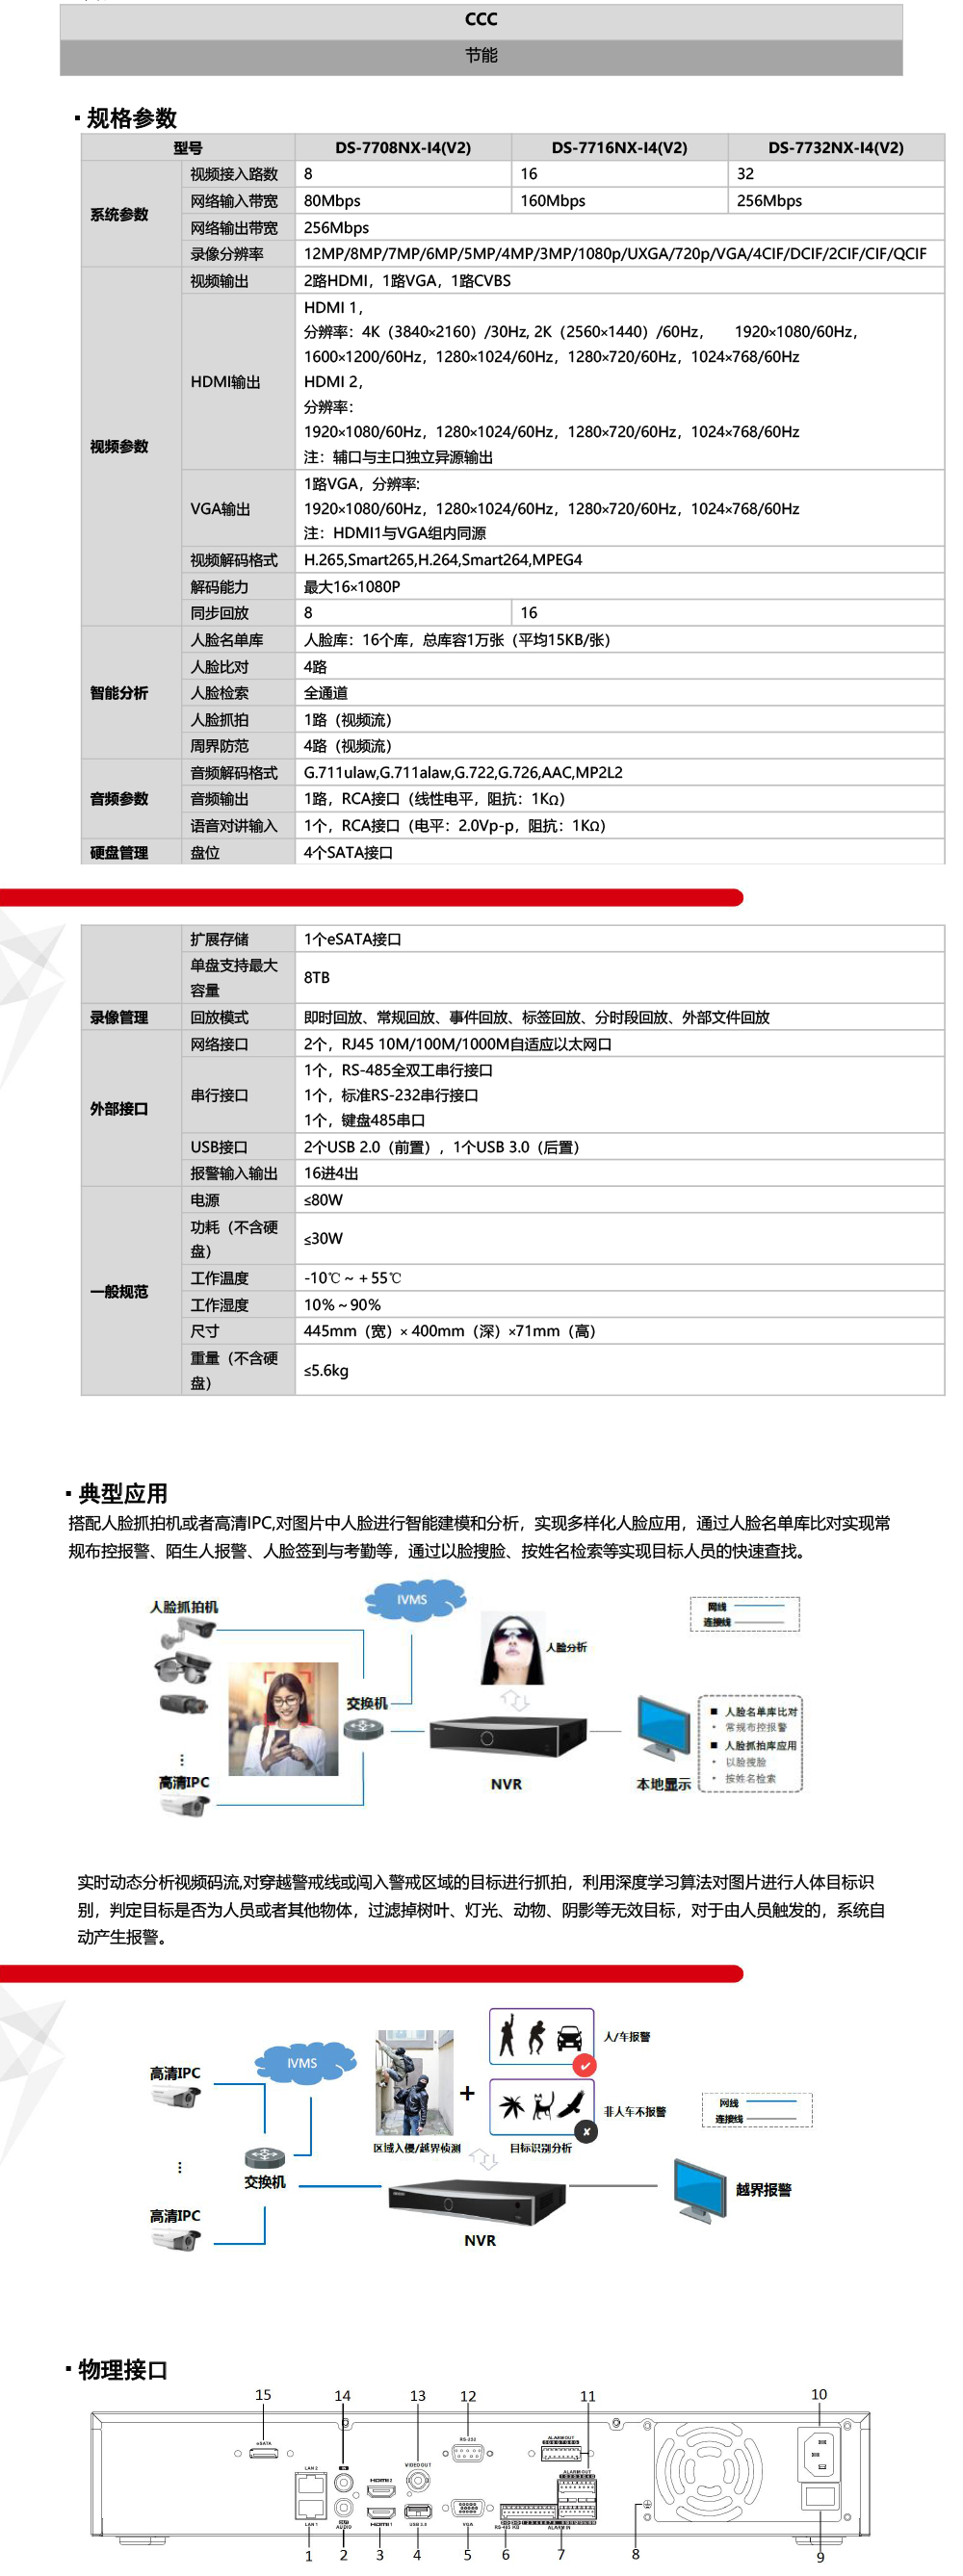Image resolution: width=963 pixels, height=2576 pixels.
Task: Click the ≤80W power value
Action: tap(323, 1201)
